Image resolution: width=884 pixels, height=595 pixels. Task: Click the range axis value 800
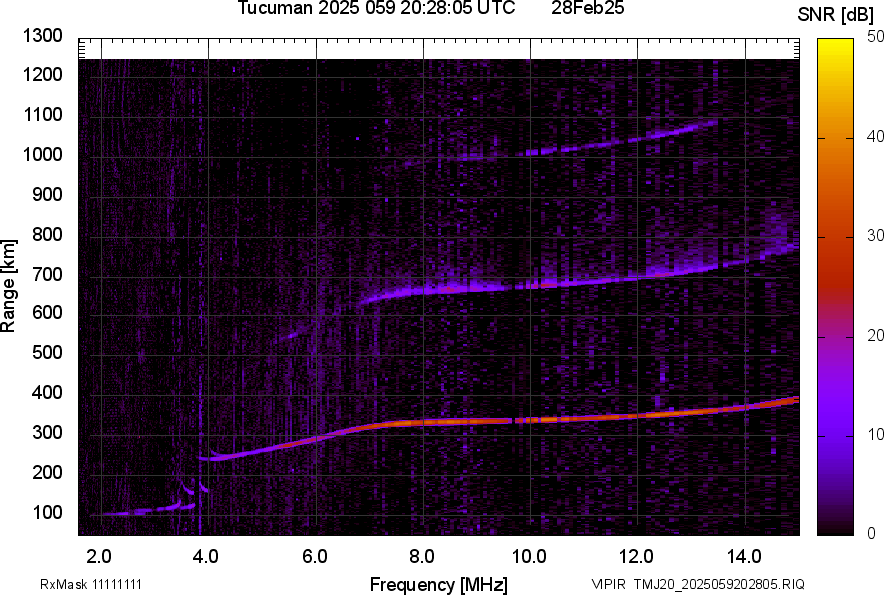(x=47, y=234)
